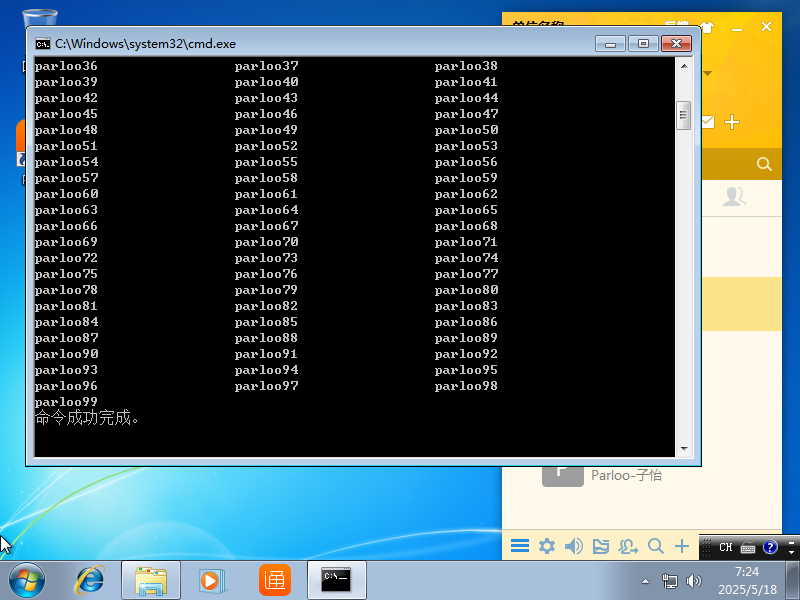The height and width of the screenshot is (600, 800).
Task: Open the cmd window system menu icon
Action: pos(43,44)
